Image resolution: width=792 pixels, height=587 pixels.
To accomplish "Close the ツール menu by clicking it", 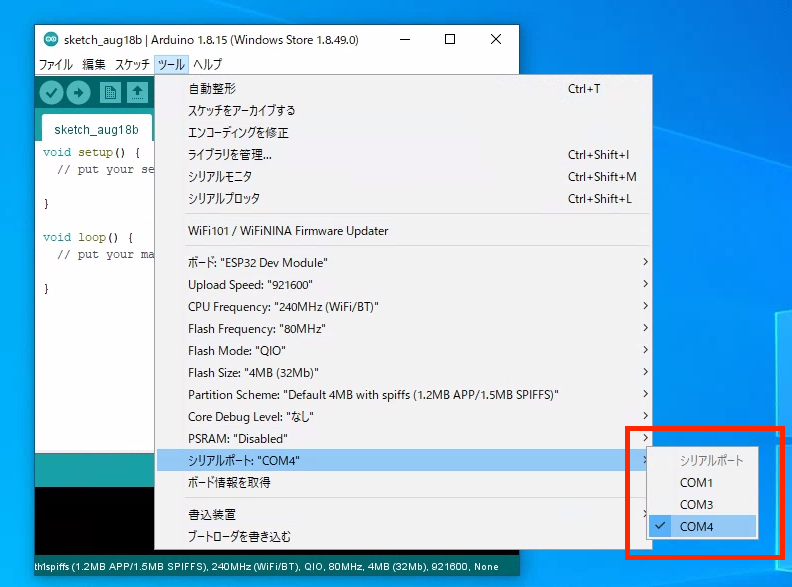I will coord(171,65).
